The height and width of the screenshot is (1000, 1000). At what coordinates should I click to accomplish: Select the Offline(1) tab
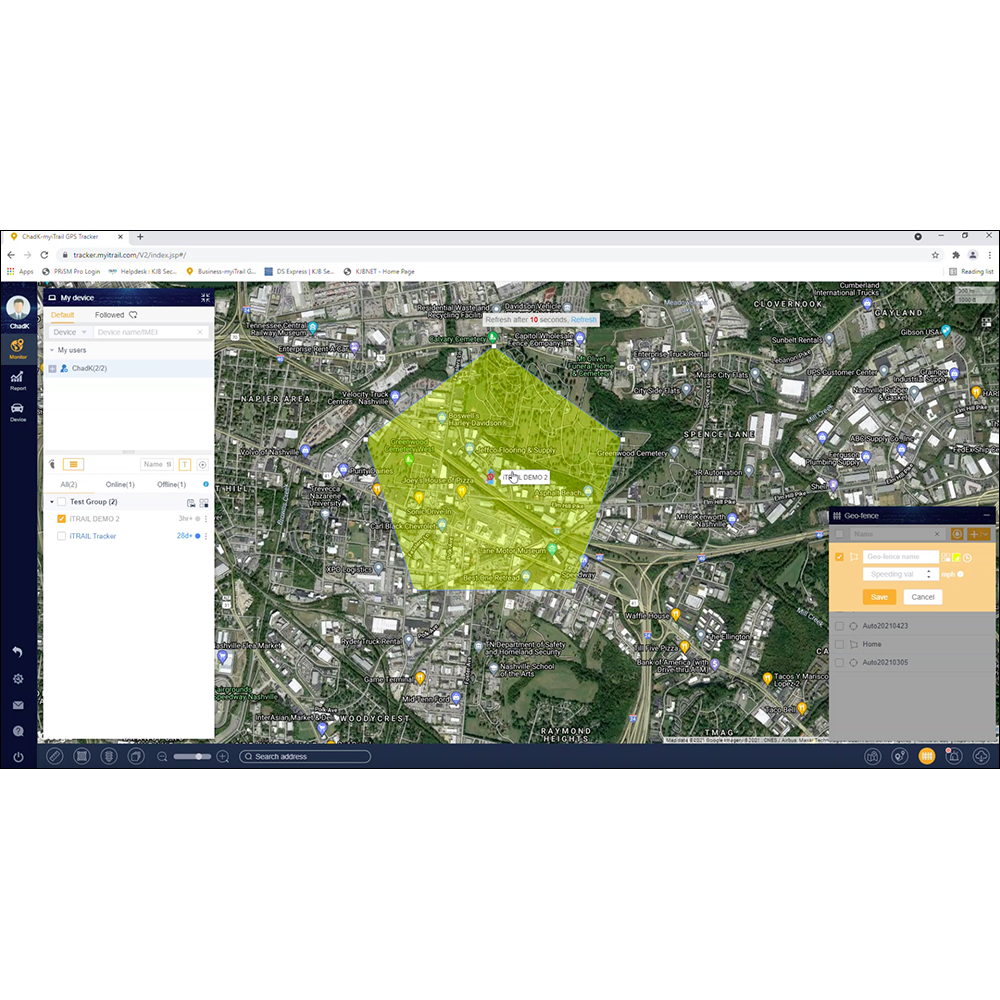pyautogui.click(x=171, y=484)
